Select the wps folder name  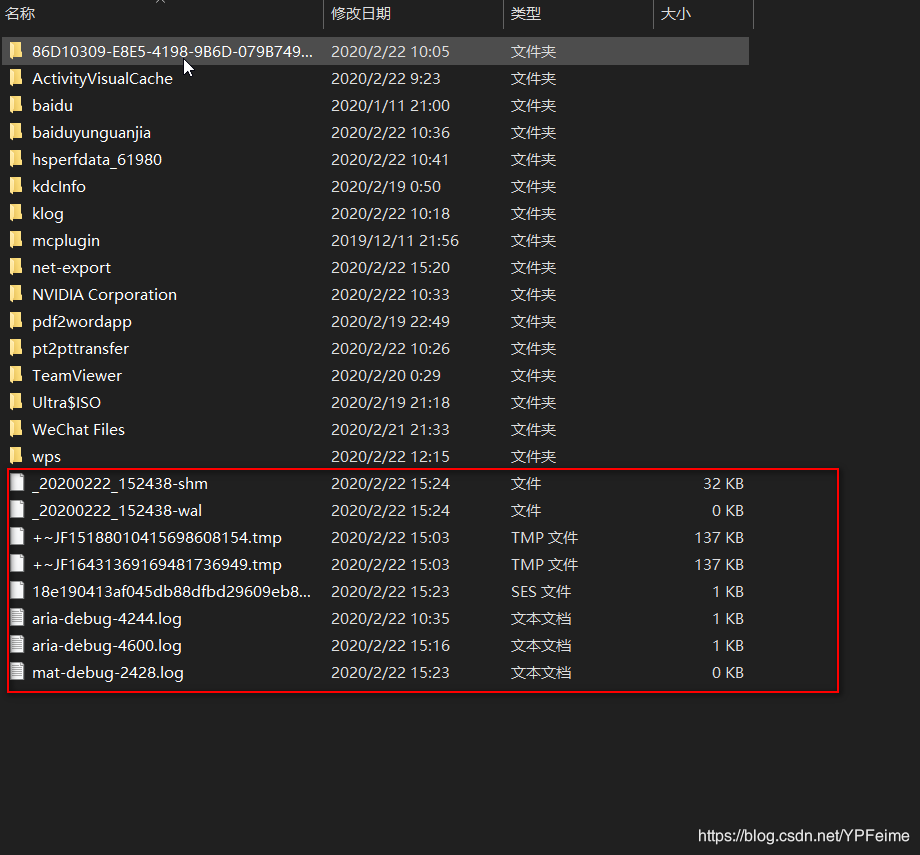click(x=46, y=457)
